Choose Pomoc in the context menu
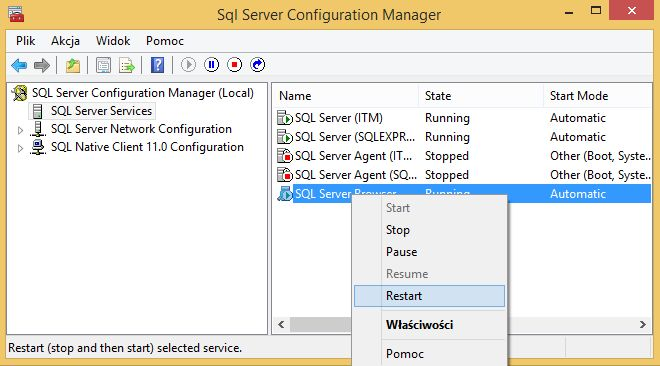 429,354
